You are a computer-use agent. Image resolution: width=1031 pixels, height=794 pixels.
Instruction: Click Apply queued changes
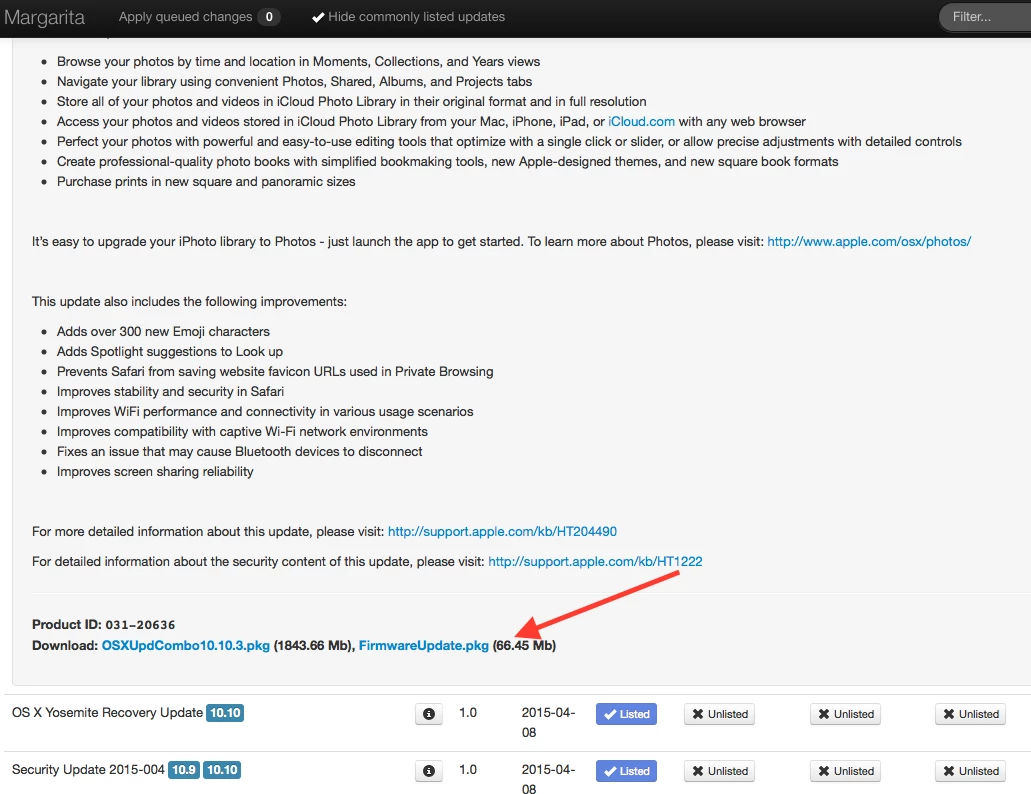185,17
